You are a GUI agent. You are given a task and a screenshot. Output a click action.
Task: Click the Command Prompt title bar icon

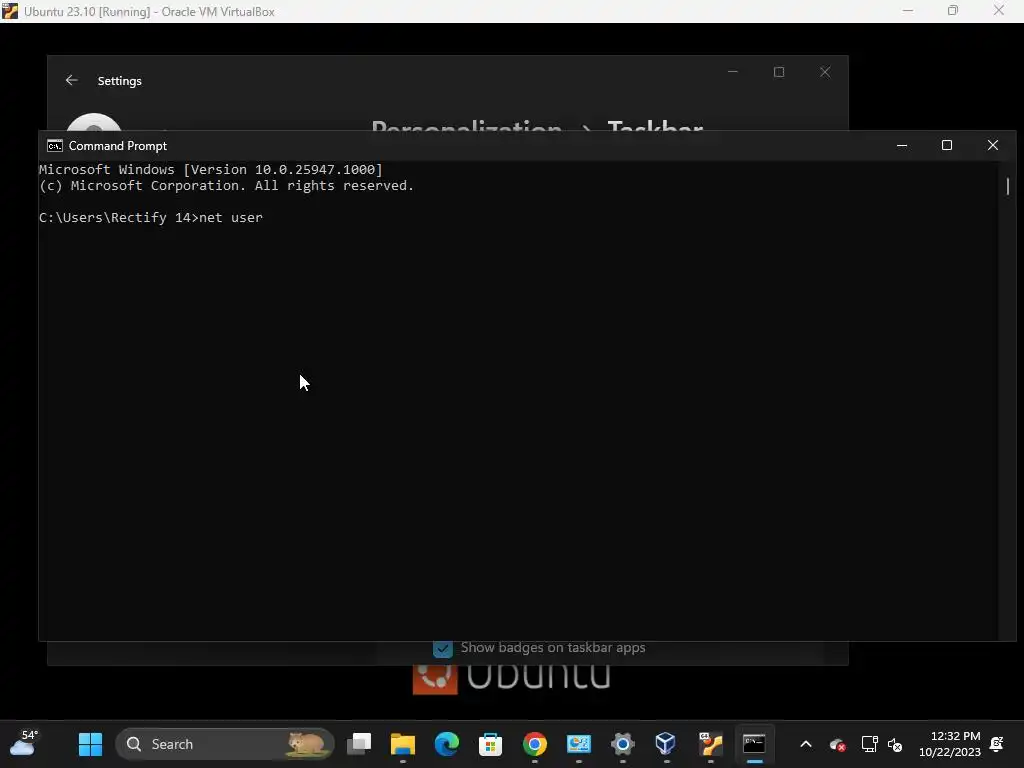[x=55, y=146]
